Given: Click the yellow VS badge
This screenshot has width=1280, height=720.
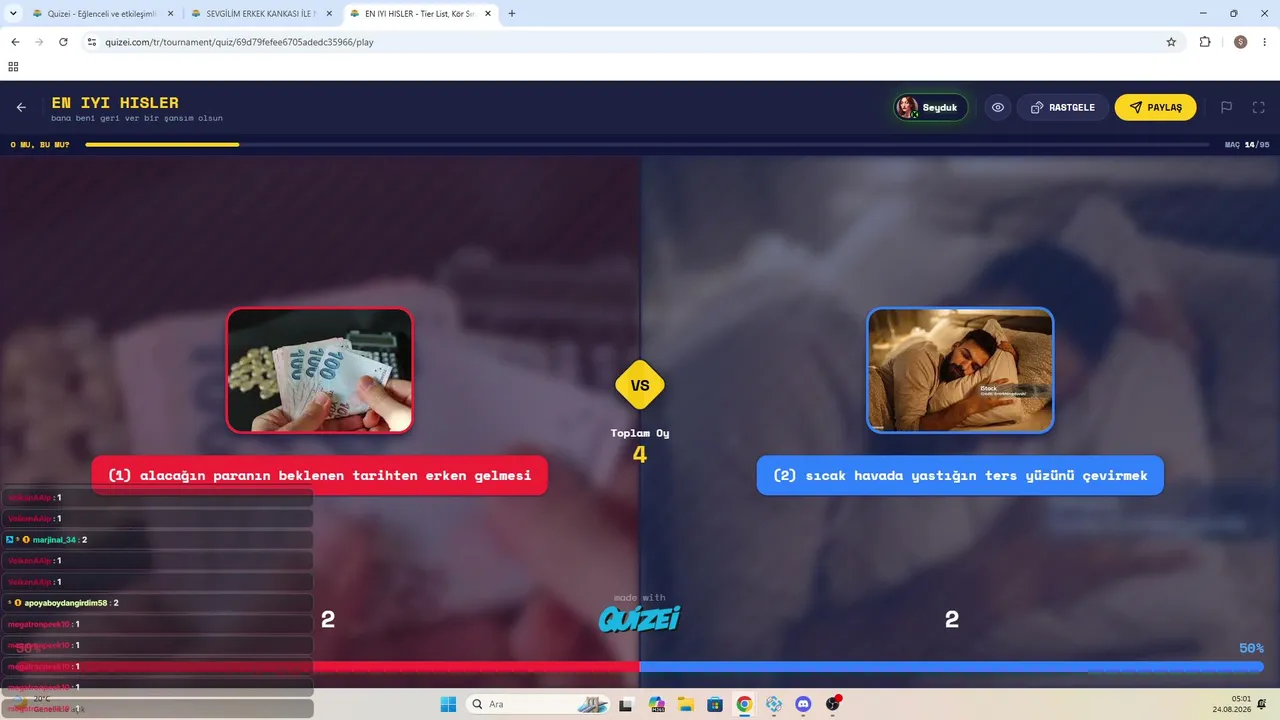Looking at the screenshot, I should 640,385.
